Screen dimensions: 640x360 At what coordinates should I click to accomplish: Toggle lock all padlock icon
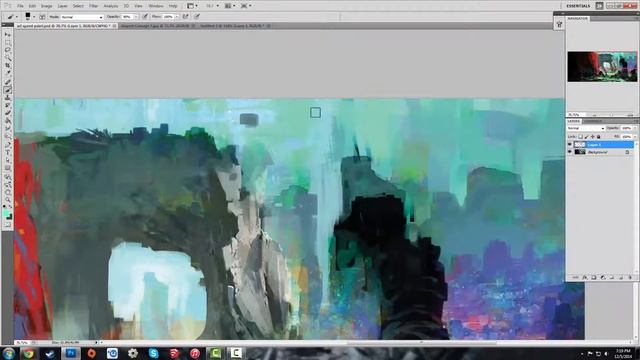(x=599, y=137)
